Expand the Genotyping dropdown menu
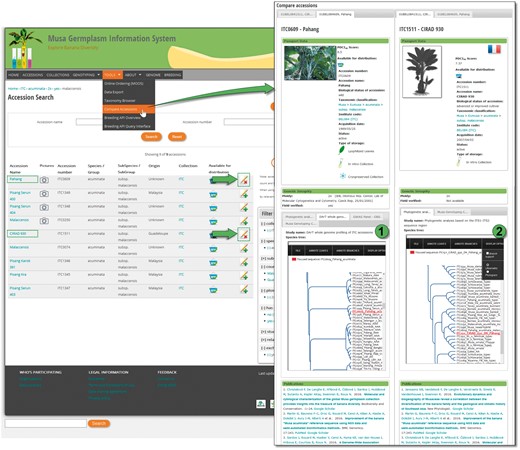520x450 pixels. point(86,75)
